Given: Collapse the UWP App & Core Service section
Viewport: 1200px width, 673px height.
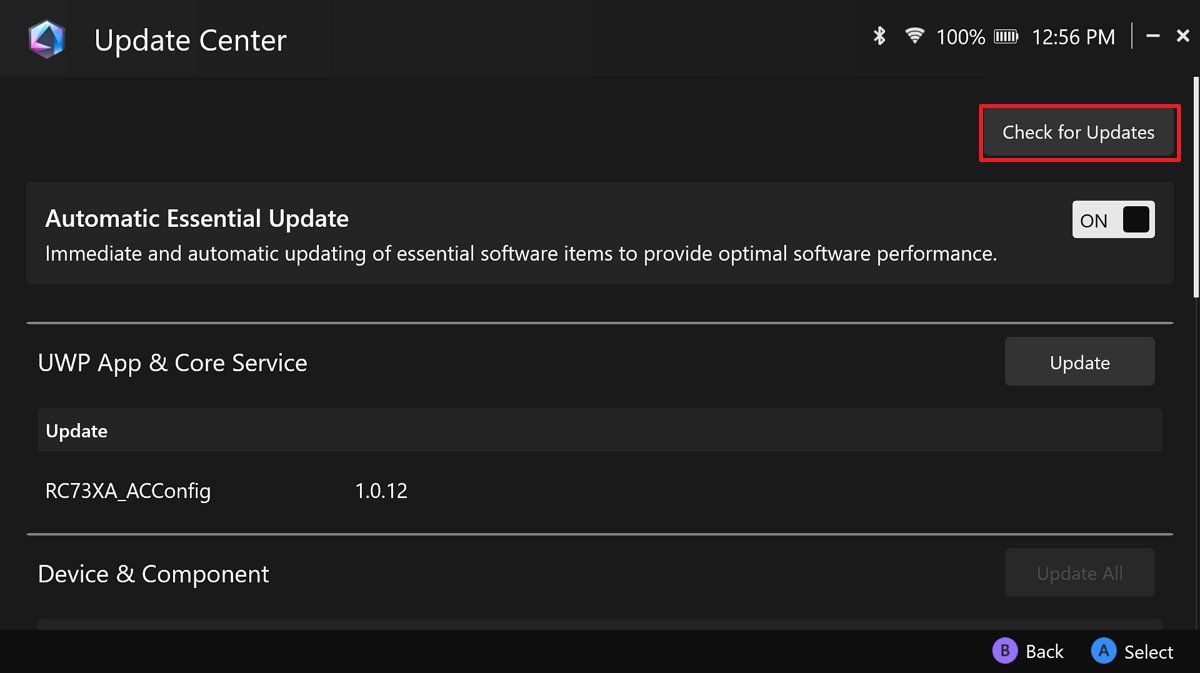Looking at the screenshot, I should tap(172, 362).
